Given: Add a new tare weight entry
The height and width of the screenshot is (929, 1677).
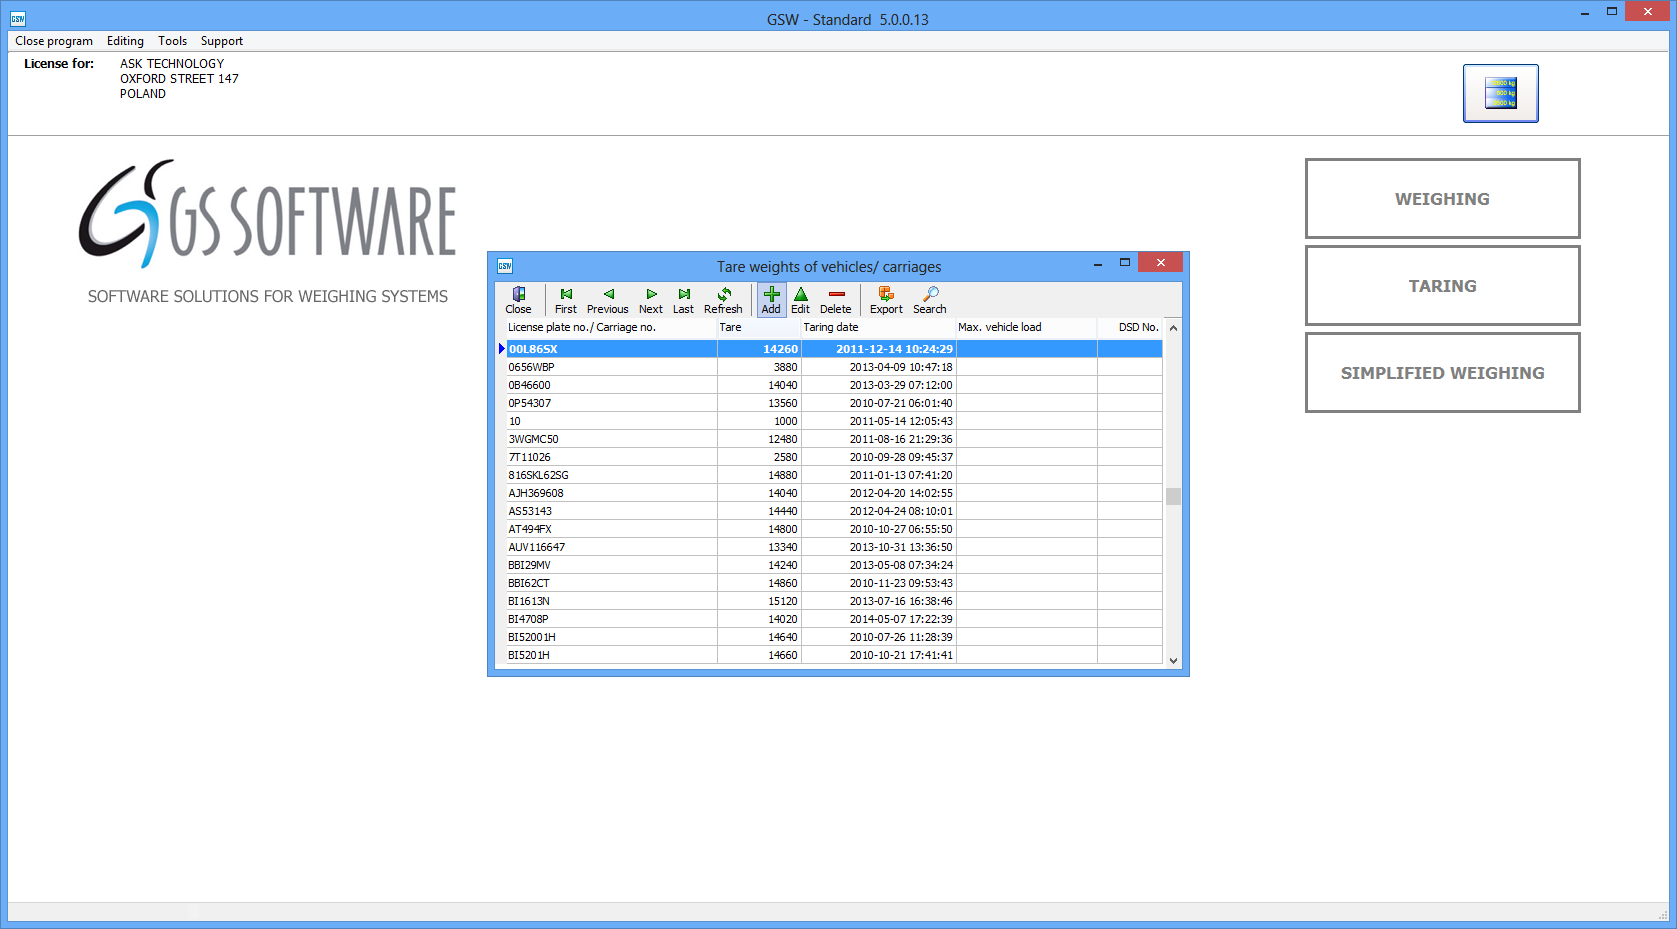Looking at the screenshot, I should (x=771, y=300).
